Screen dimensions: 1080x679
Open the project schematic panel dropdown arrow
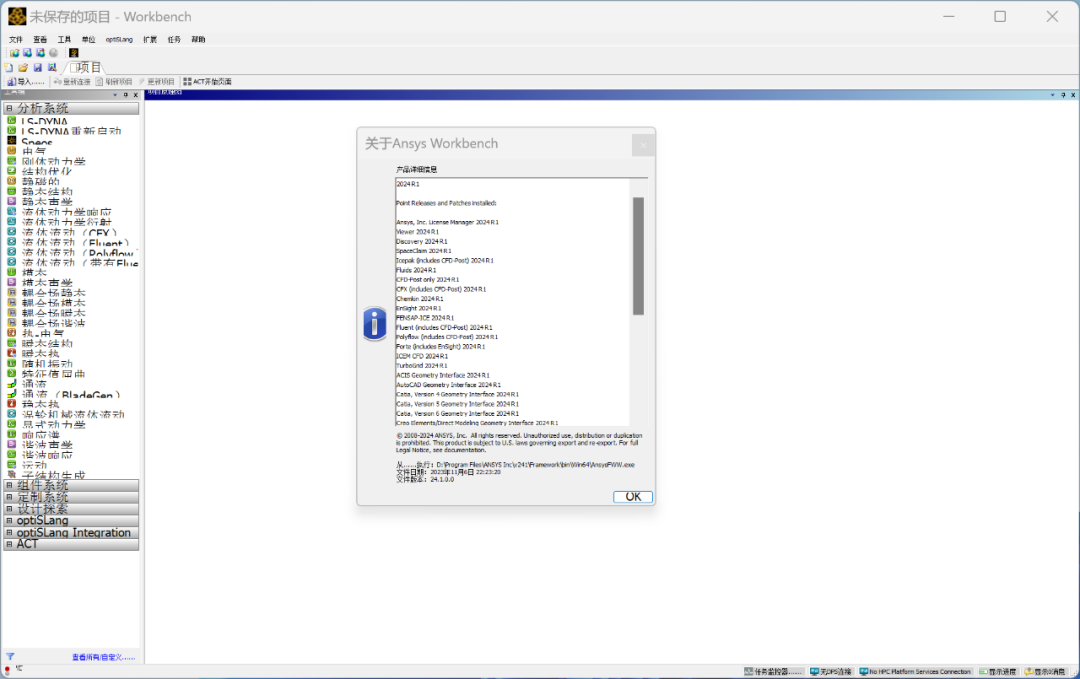tap(1052, 95)
